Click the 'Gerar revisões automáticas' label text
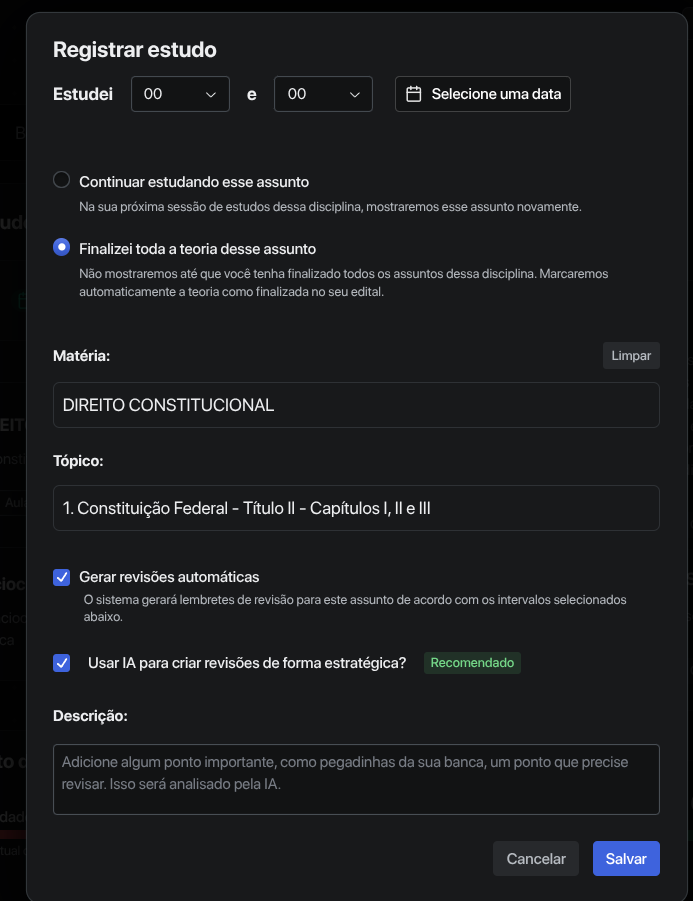The width and height of the screenshot is (693, 901). [x=169, y=577]
